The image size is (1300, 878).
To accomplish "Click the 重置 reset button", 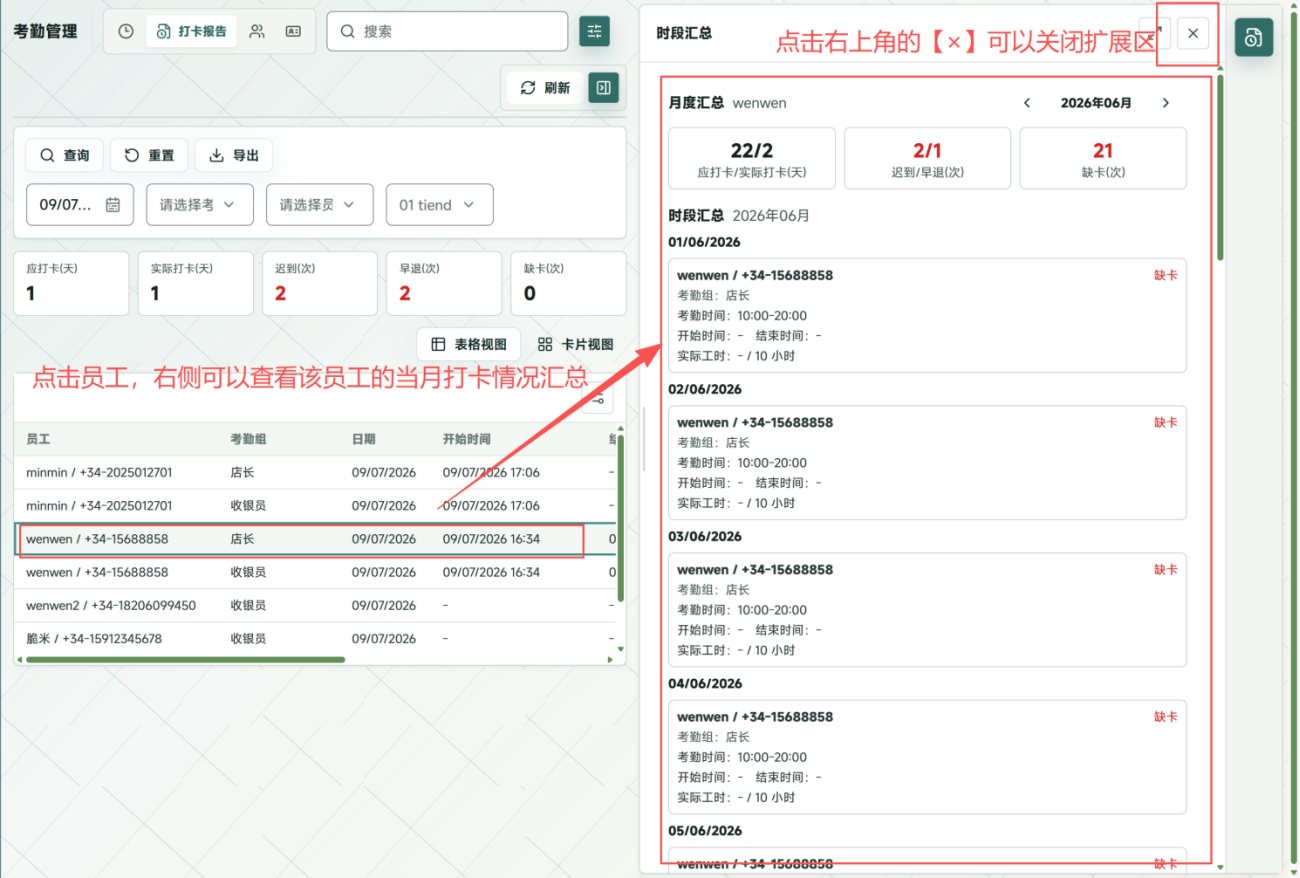I will (149, 155).
